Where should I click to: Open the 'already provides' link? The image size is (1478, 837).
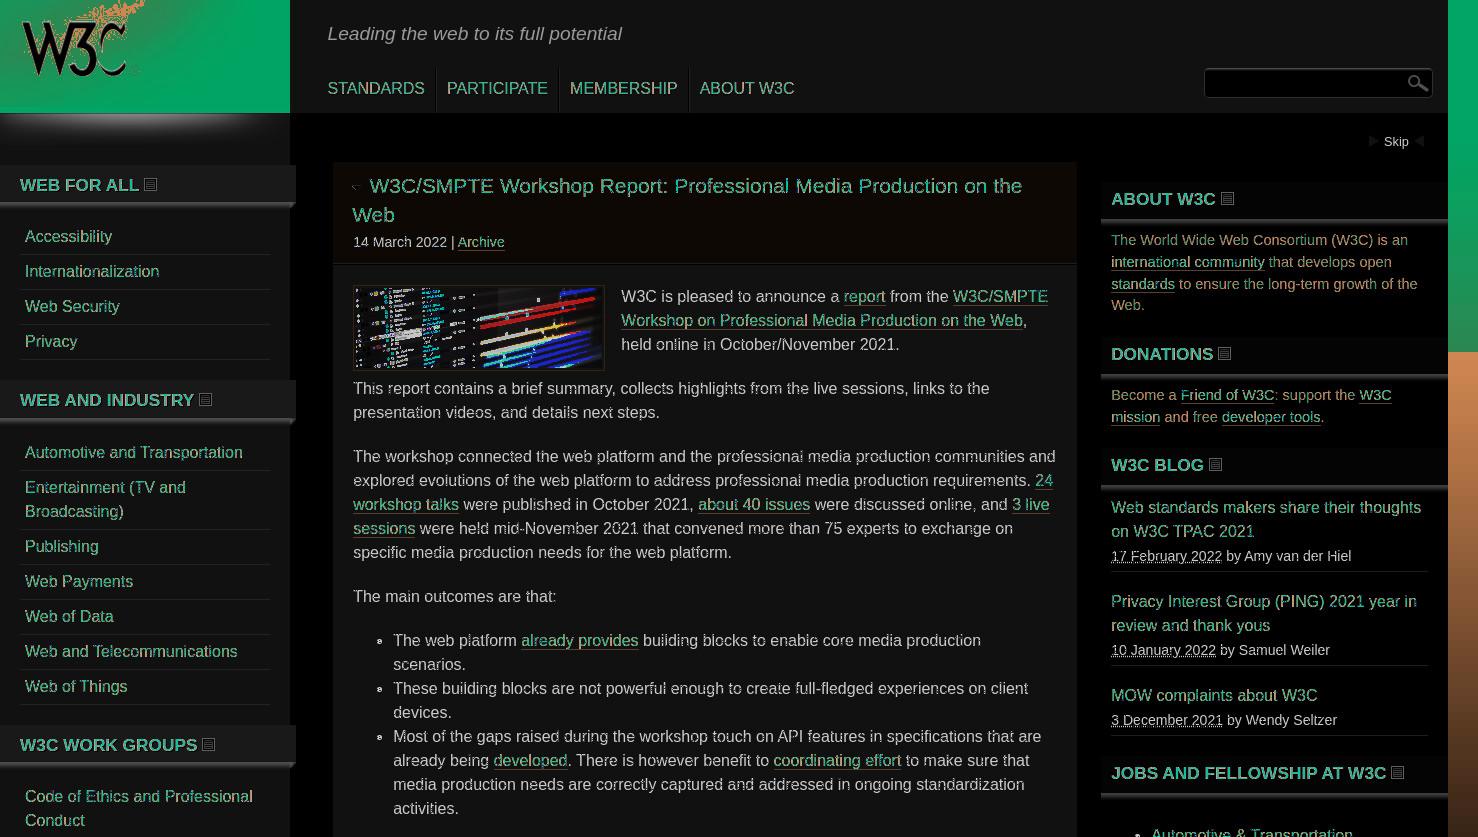click(x=580, y=641)
